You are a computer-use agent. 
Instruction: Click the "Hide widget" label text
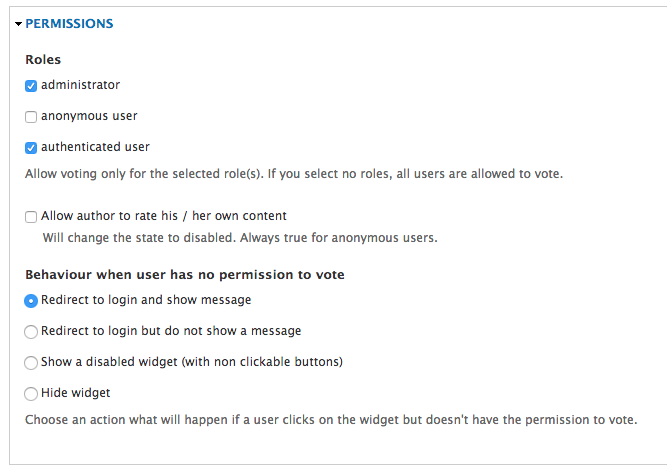[x=76, y=392]
